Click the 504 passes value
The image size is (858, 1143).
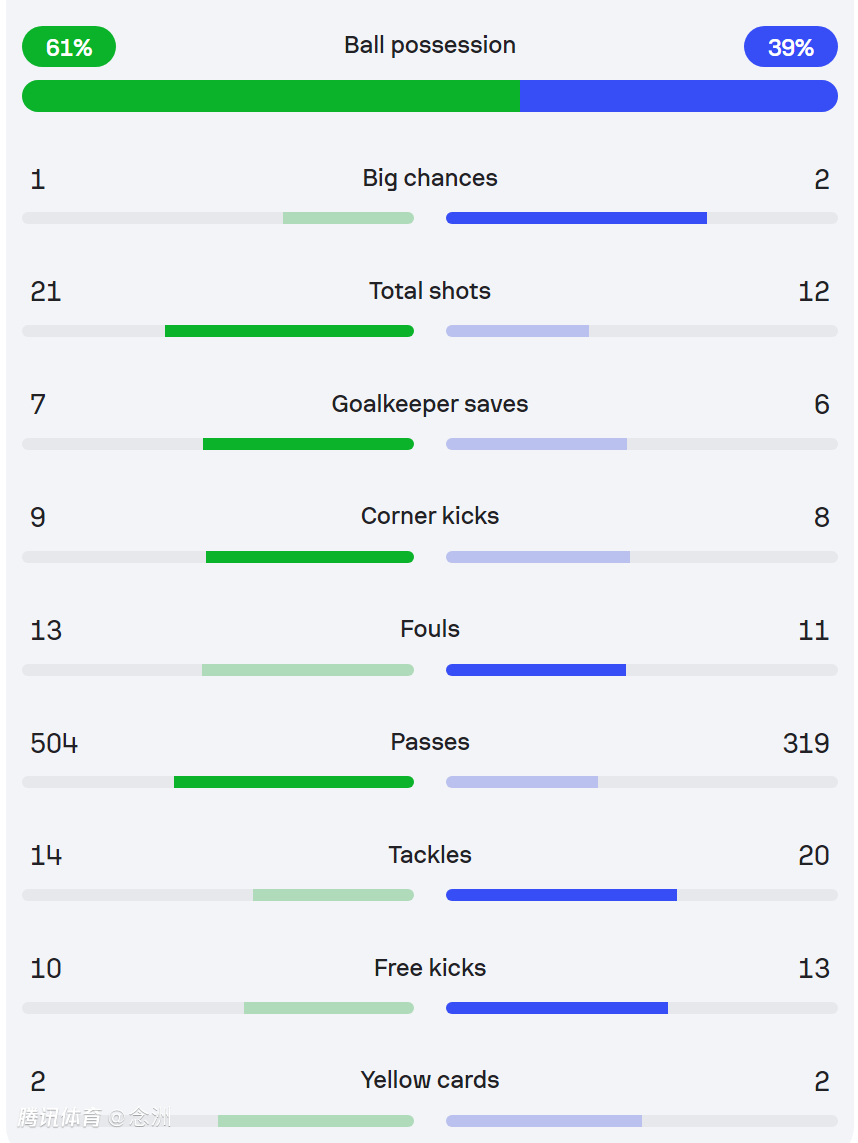click(x=54, y=743)
